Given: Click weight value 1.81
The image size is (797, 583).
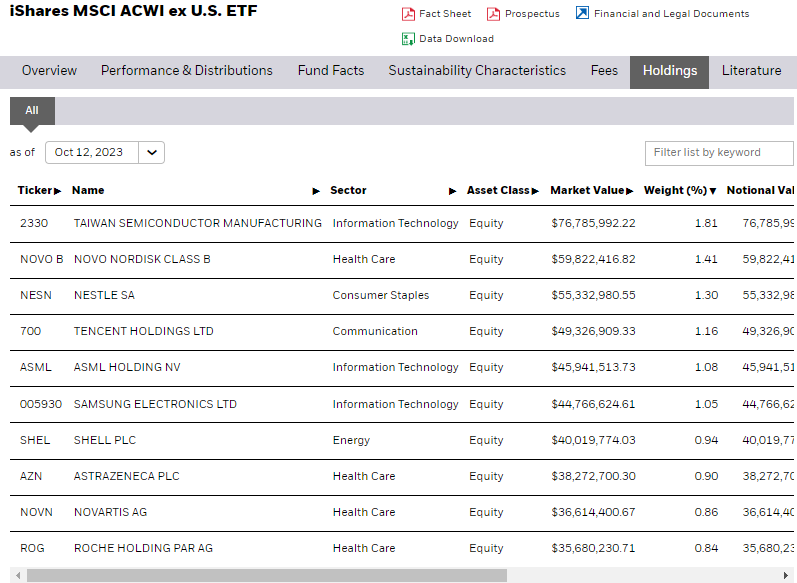Looking at the screenshot, I should click(706, 223).
